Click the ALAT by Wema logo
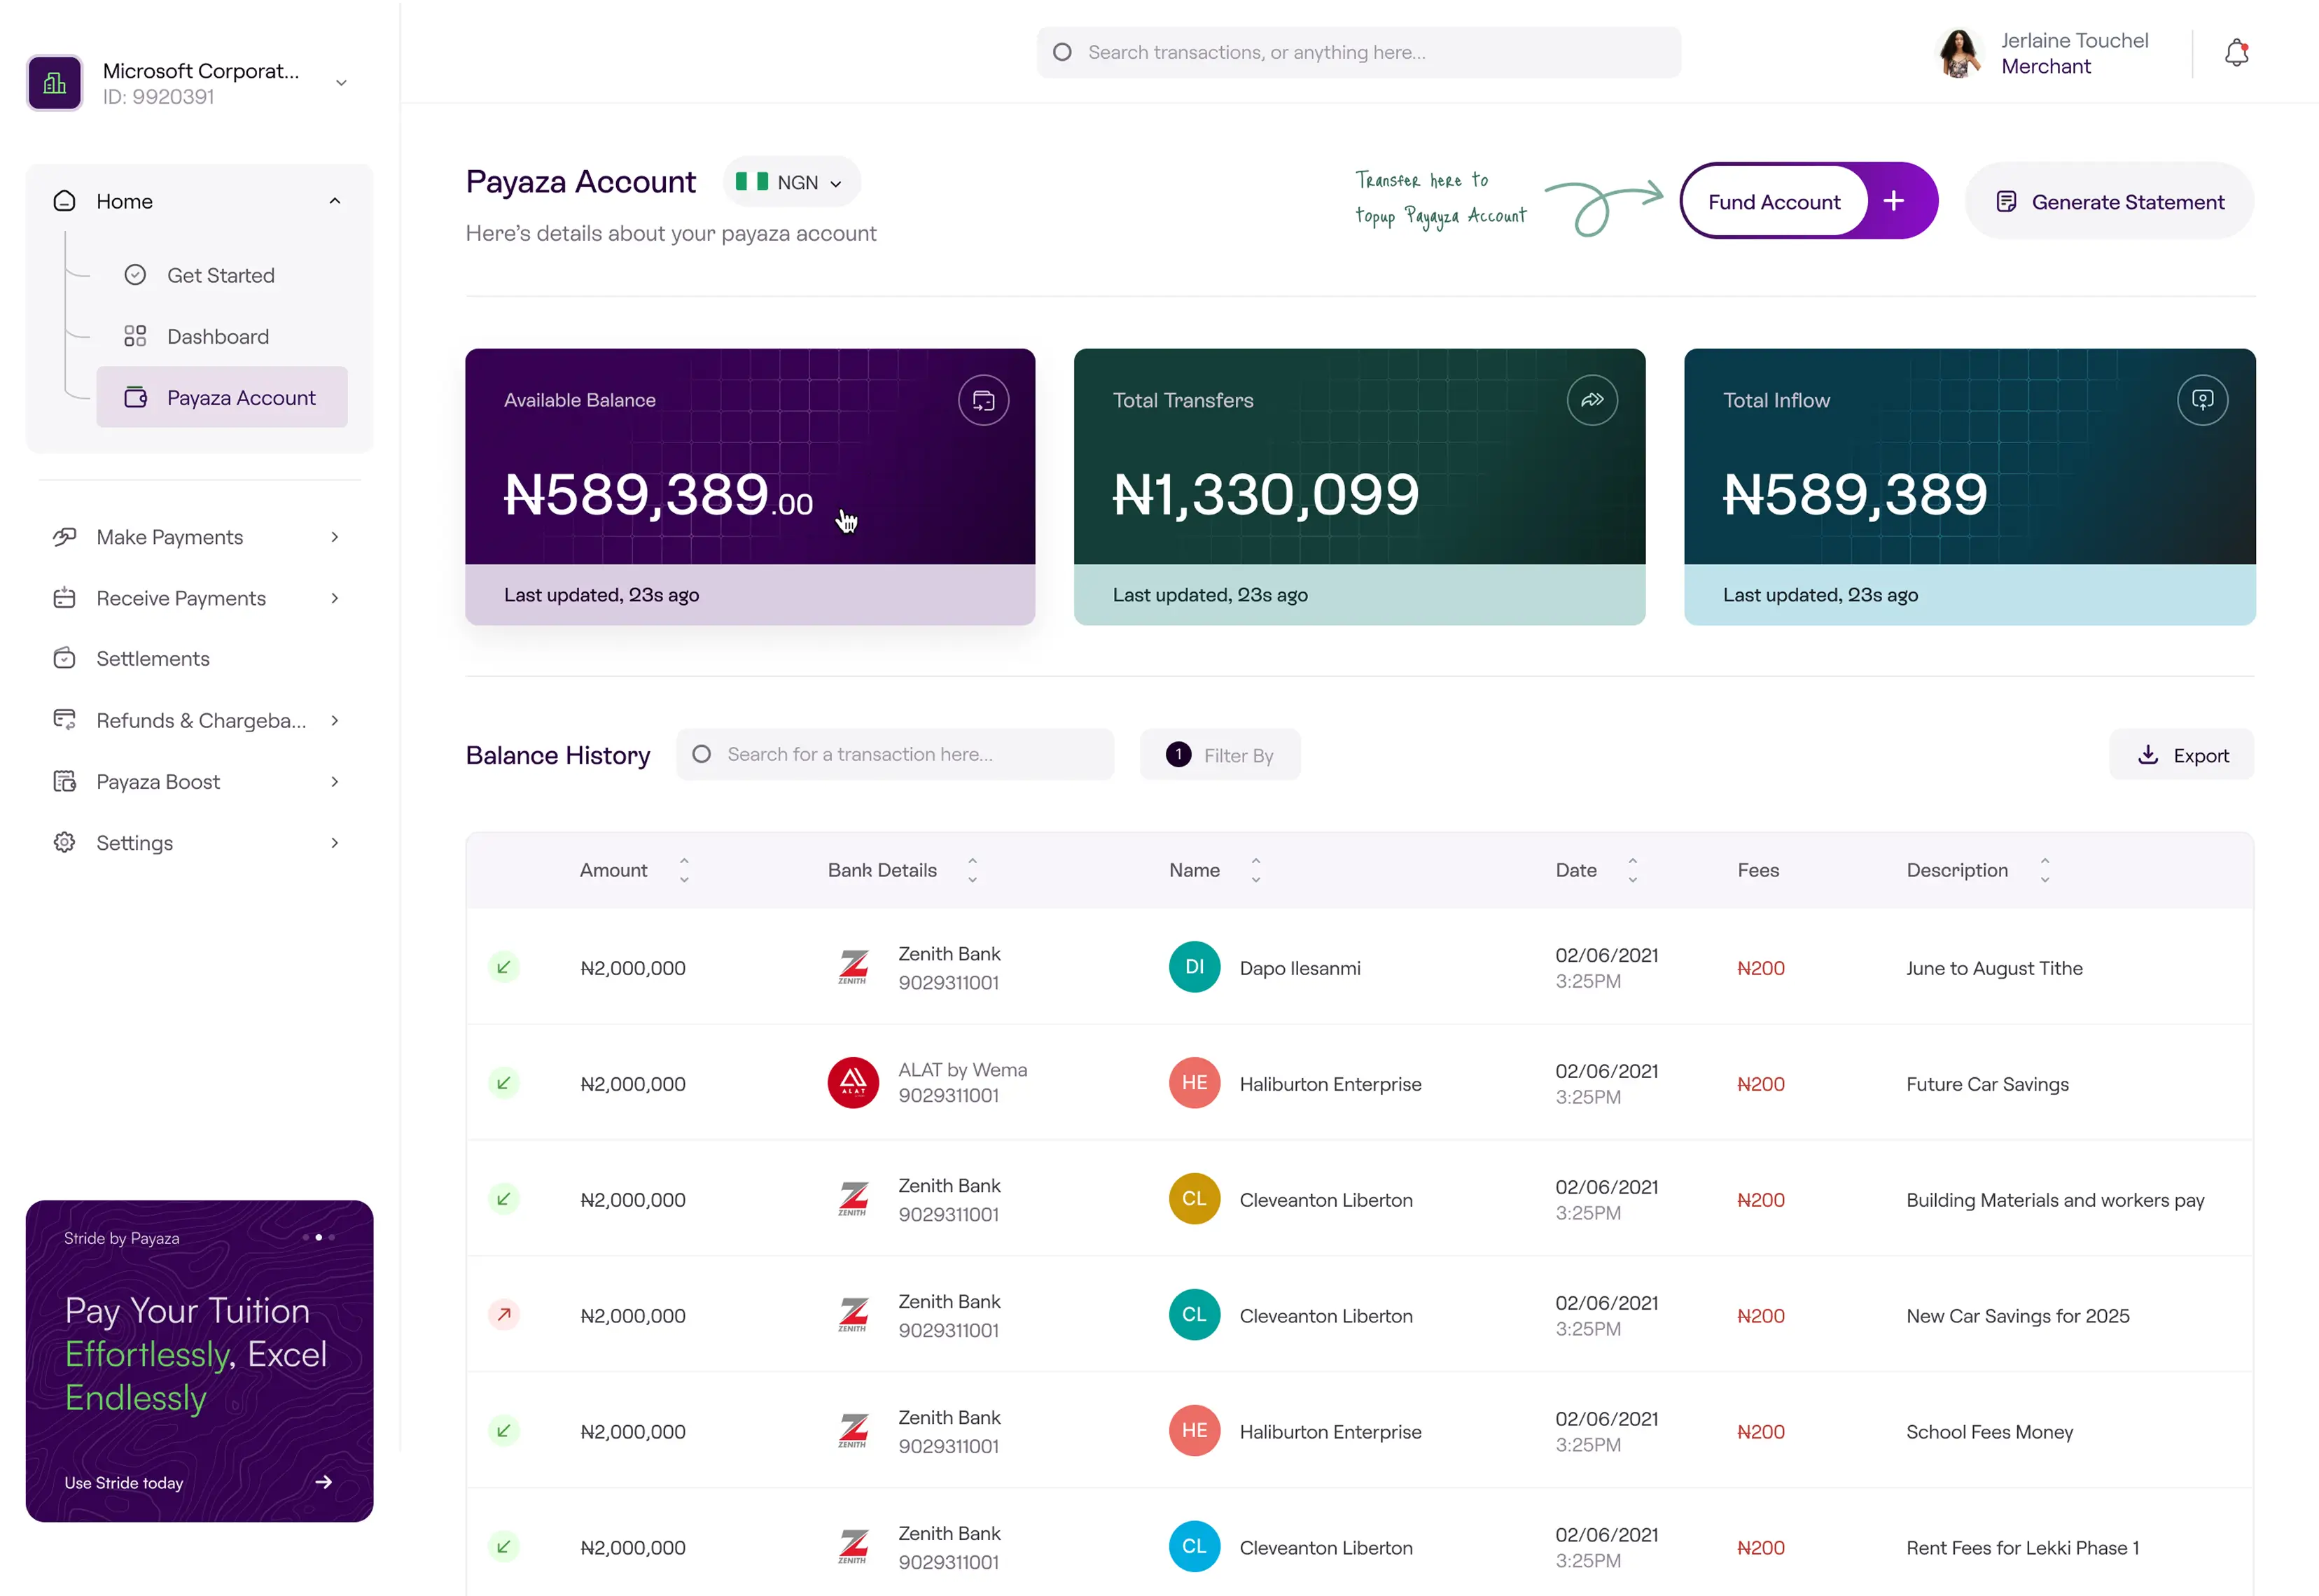Screen dimensions: 2319x1596 coord(852,1083)
